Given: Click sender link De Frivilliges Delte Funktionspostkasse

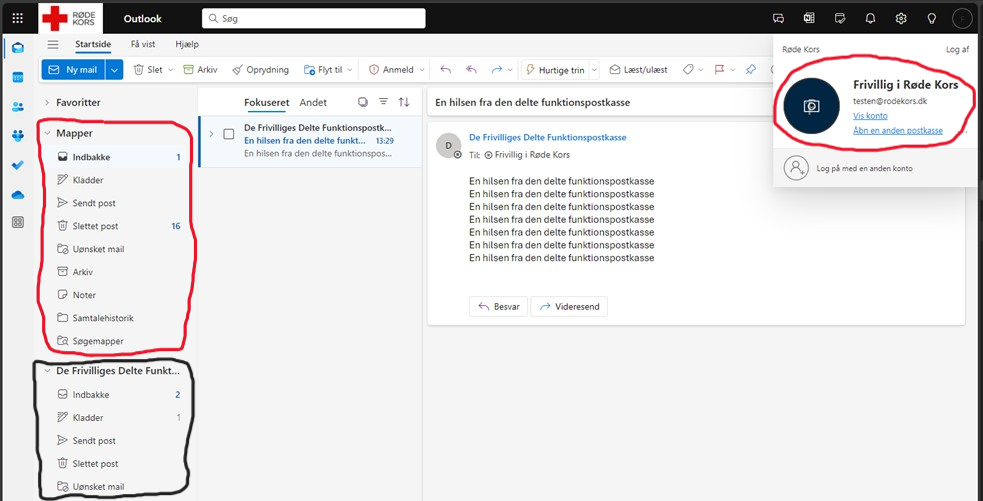Looking at the screenshot, I should [547, 137].
